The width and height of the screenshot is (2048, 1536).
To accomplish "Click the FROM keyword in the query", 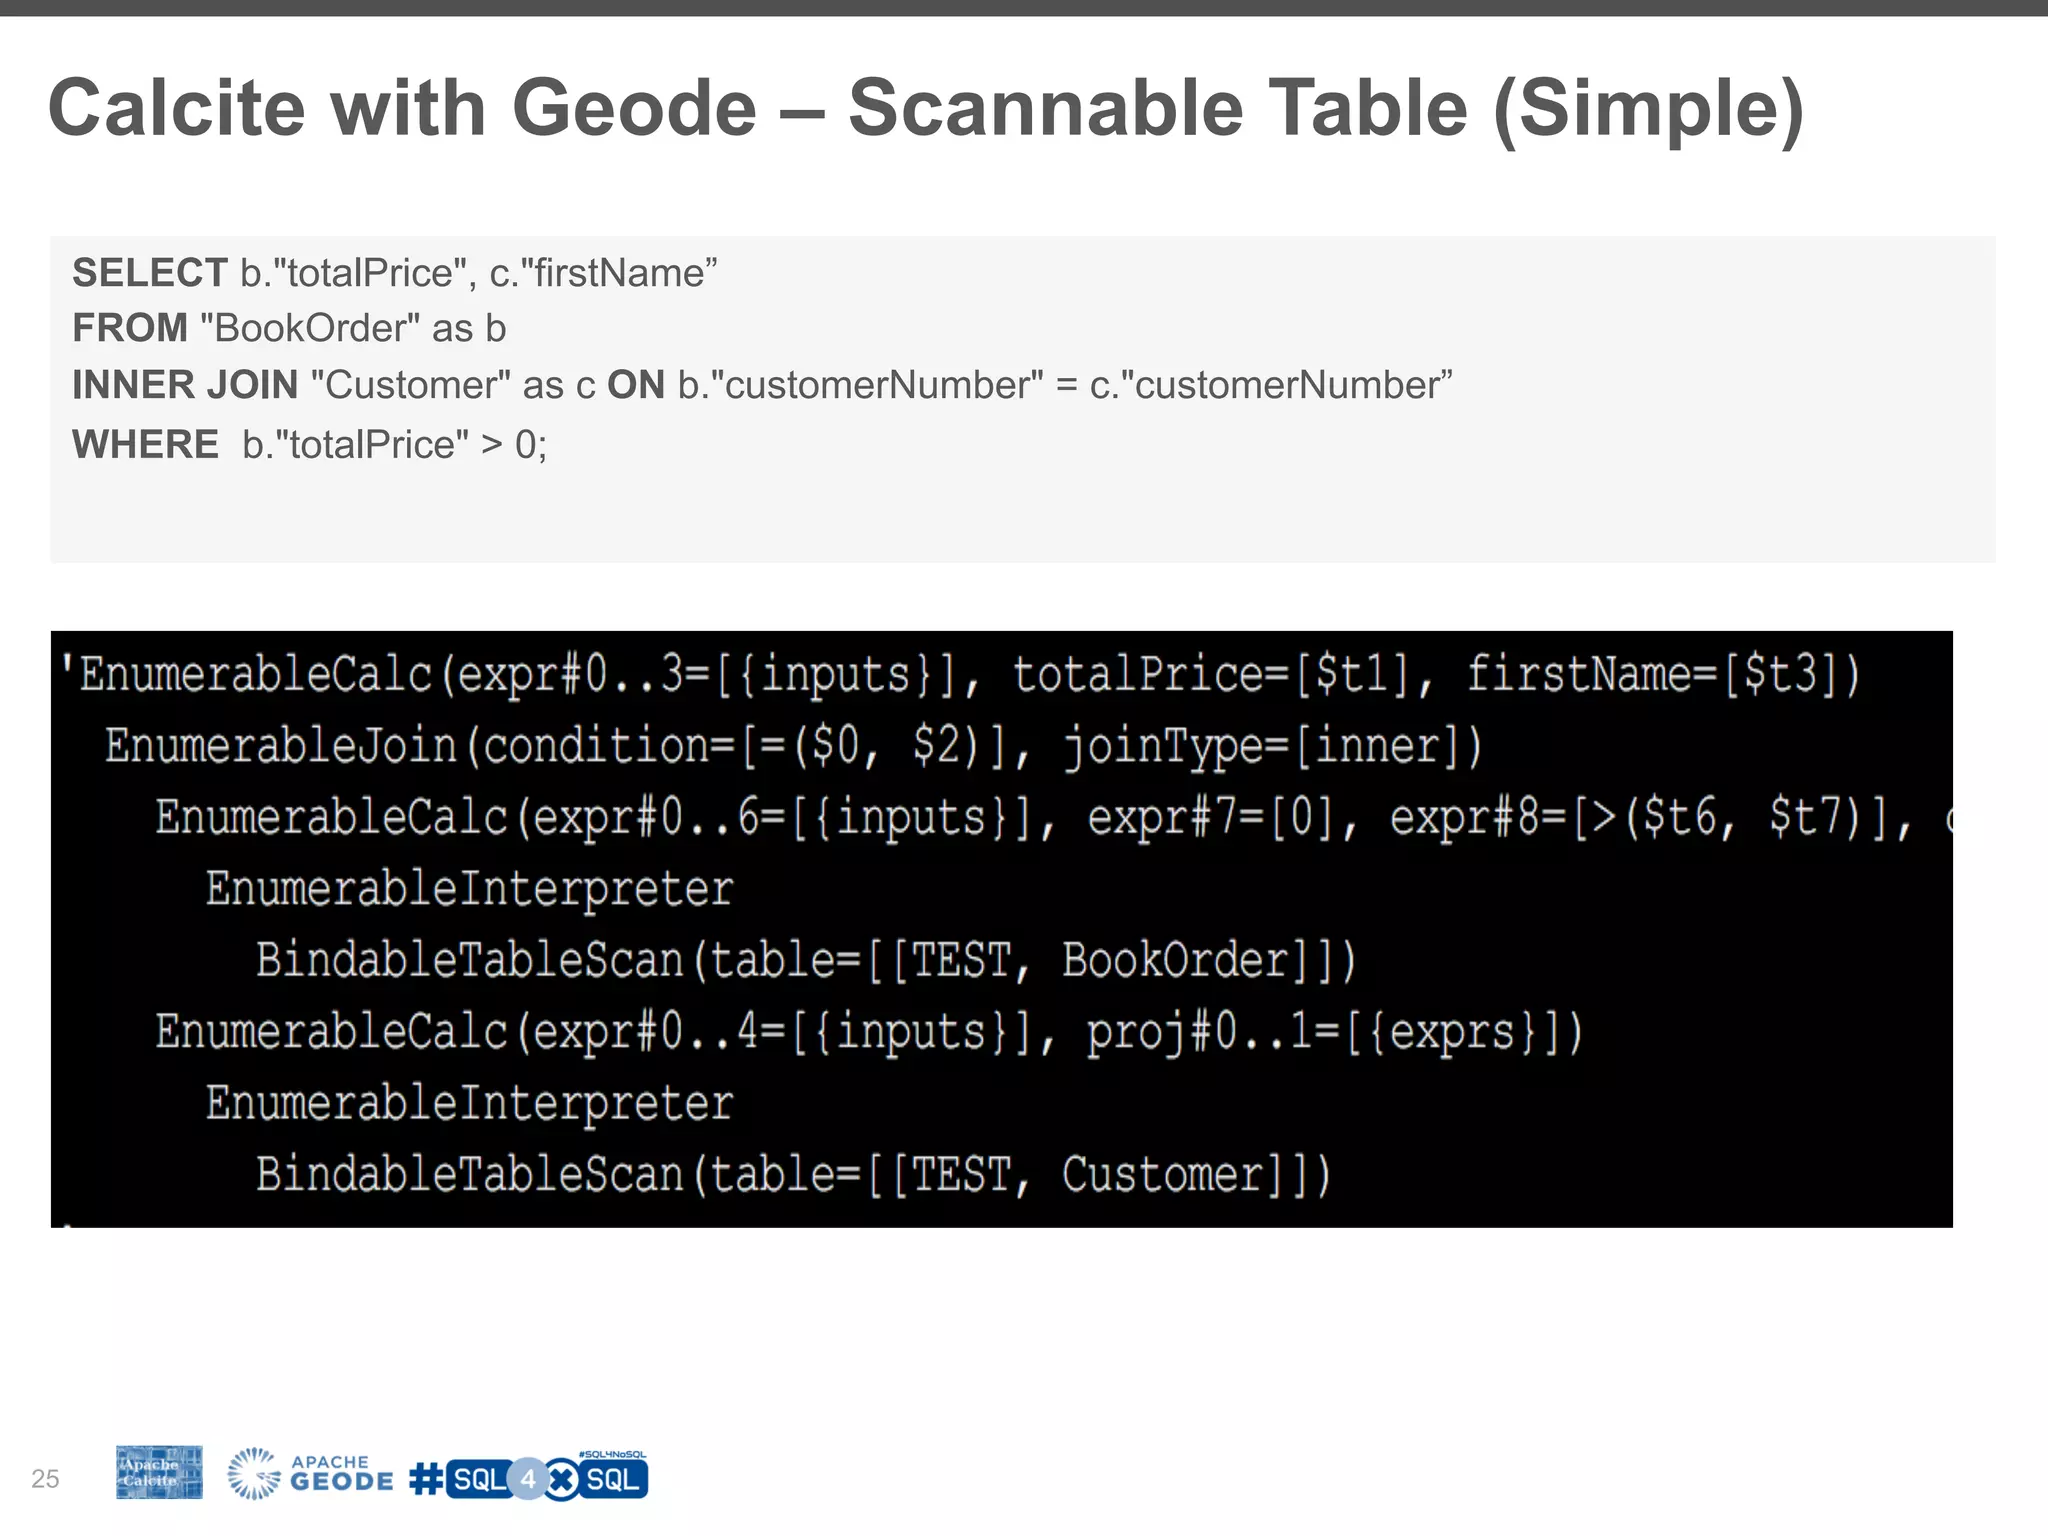I will click(130, 328).
